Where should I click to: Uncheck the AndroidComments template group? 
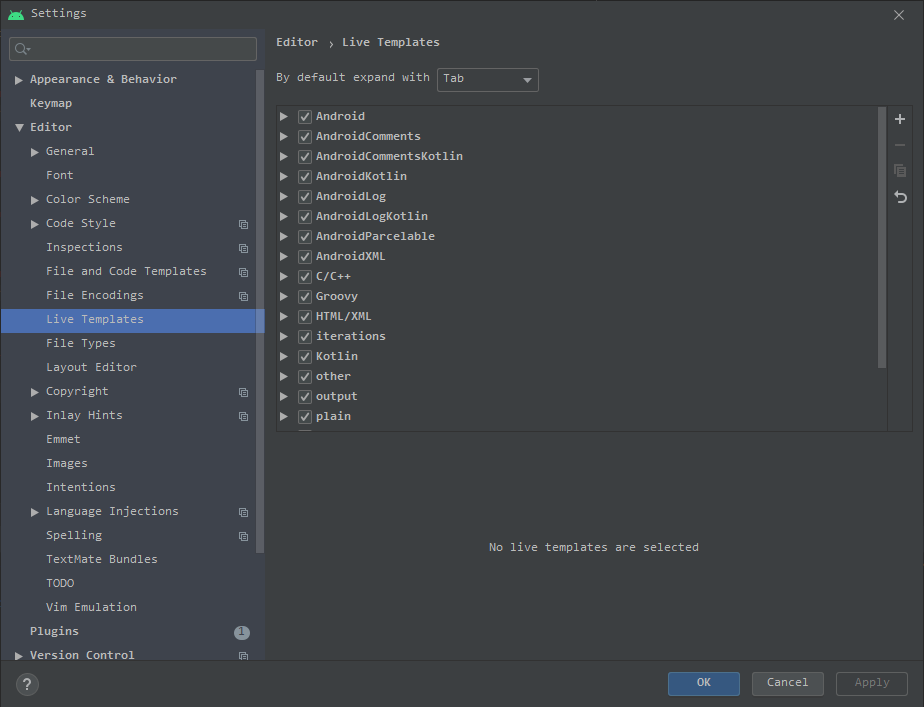pyautogui.click(x=304, y=136)
